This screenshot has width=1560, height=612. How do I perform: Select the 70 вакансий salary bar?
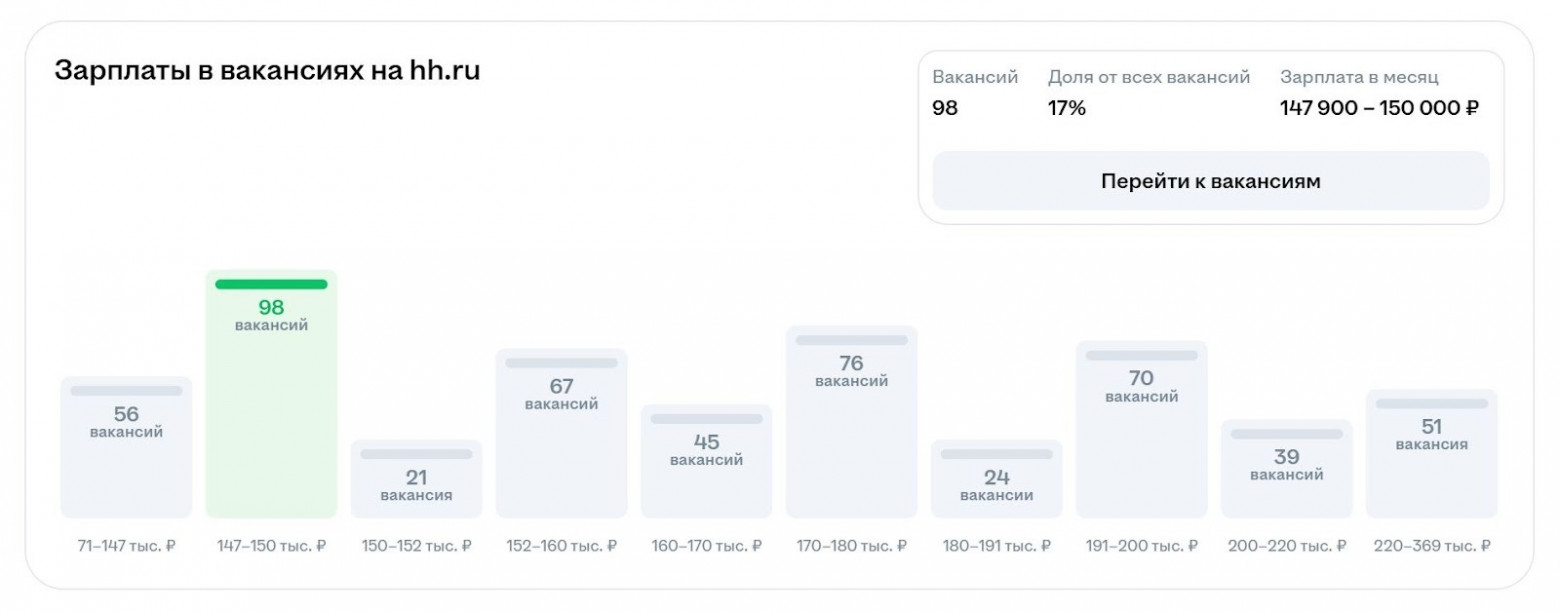pyautogui.click(x=1141, y=429)
